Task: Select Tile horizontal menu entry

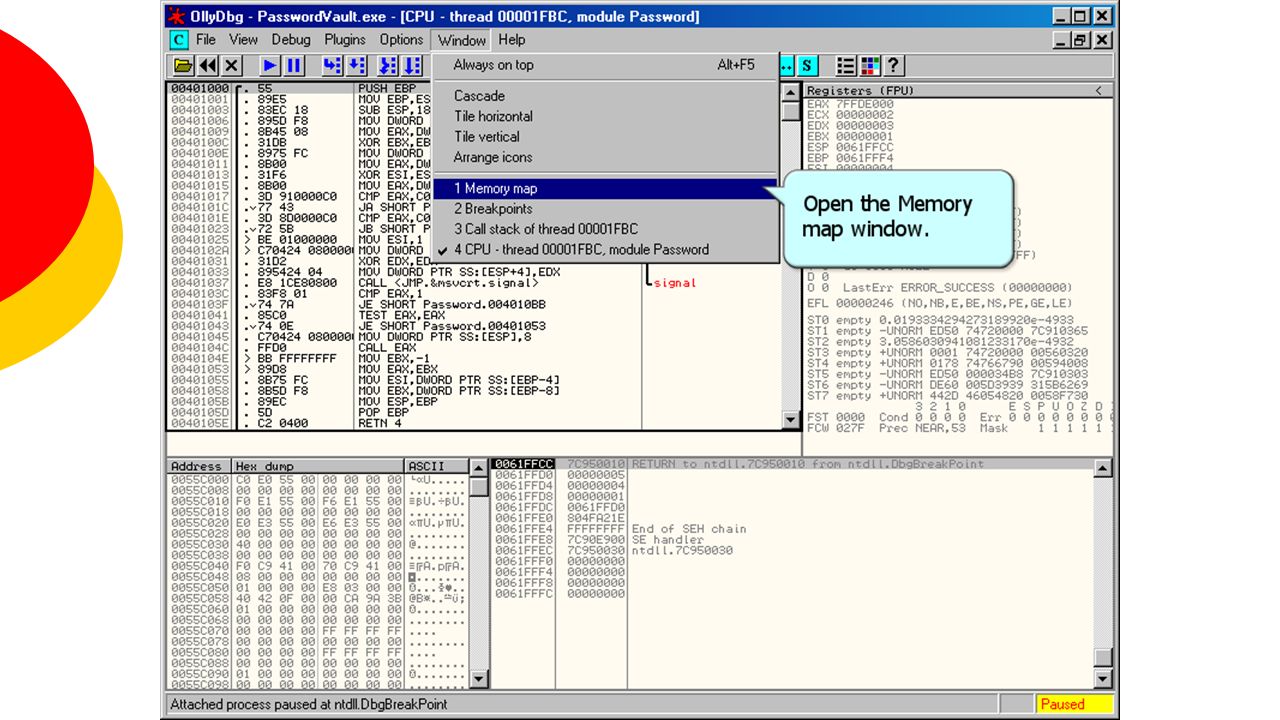Action: tap(605, 116)
